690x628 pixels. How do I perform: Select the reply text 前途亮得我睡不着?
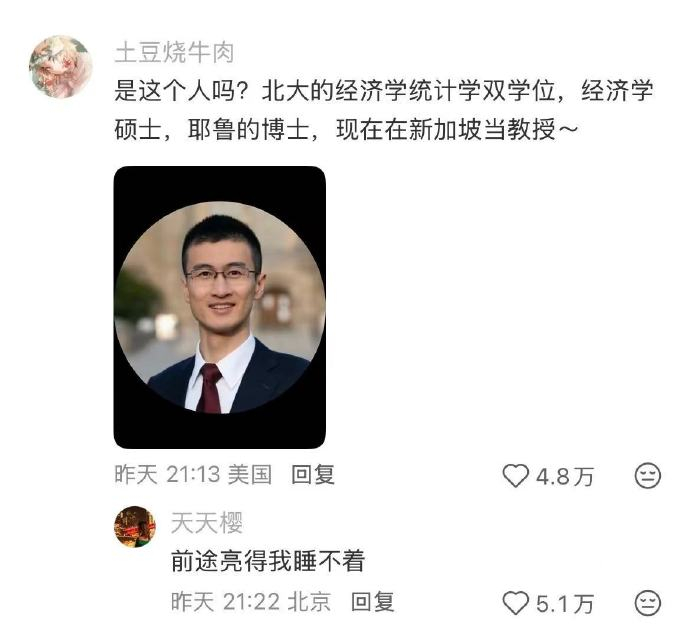(268, 561)
